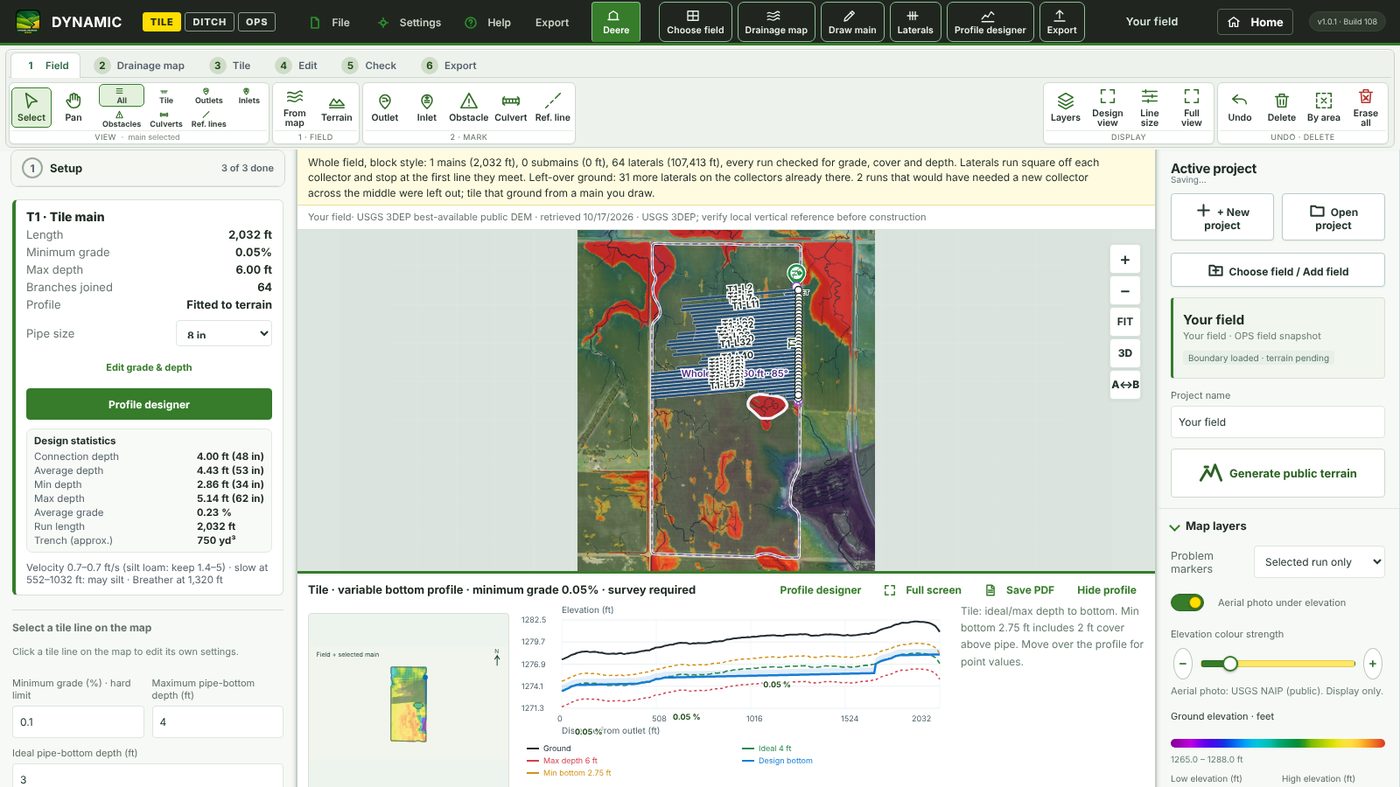The width and height of the screenshot is (1400, 787).
Task: Click the From map field tool
Action: pos(294,107)
